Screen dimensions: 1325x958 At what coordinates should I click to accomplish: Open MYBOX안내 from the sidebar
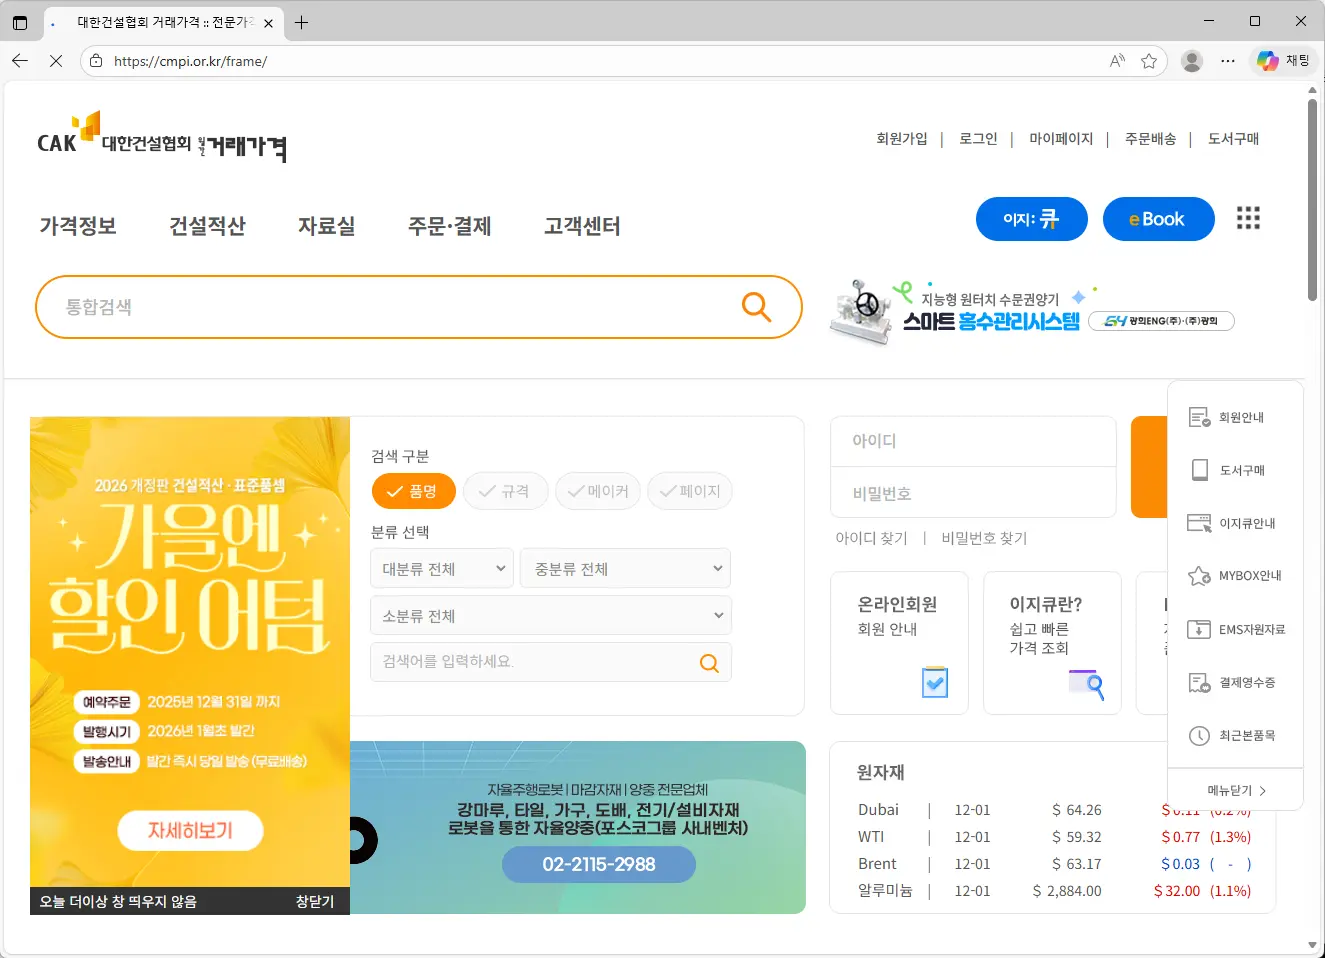coord(1235,575)
